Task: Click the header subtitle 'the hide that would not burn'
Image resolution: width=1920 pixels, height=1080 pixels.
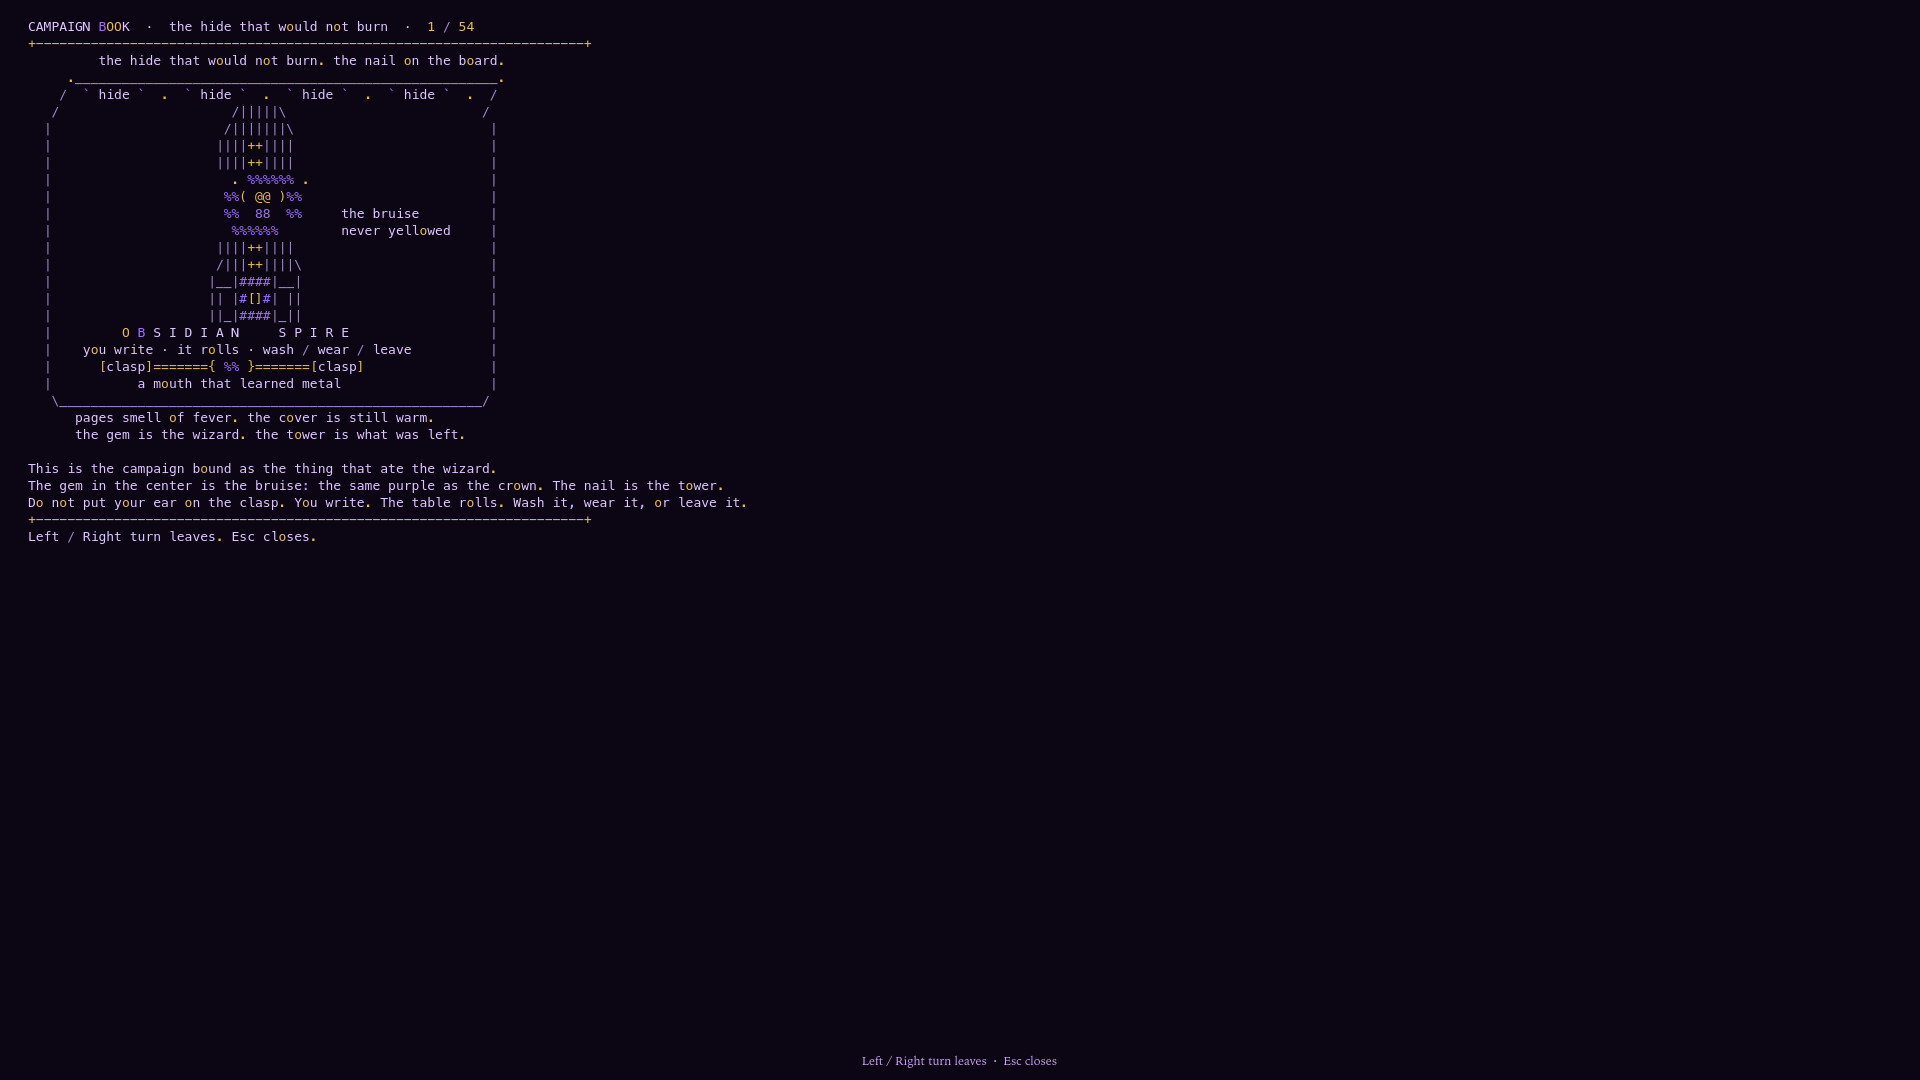Action: pos(278,27)
